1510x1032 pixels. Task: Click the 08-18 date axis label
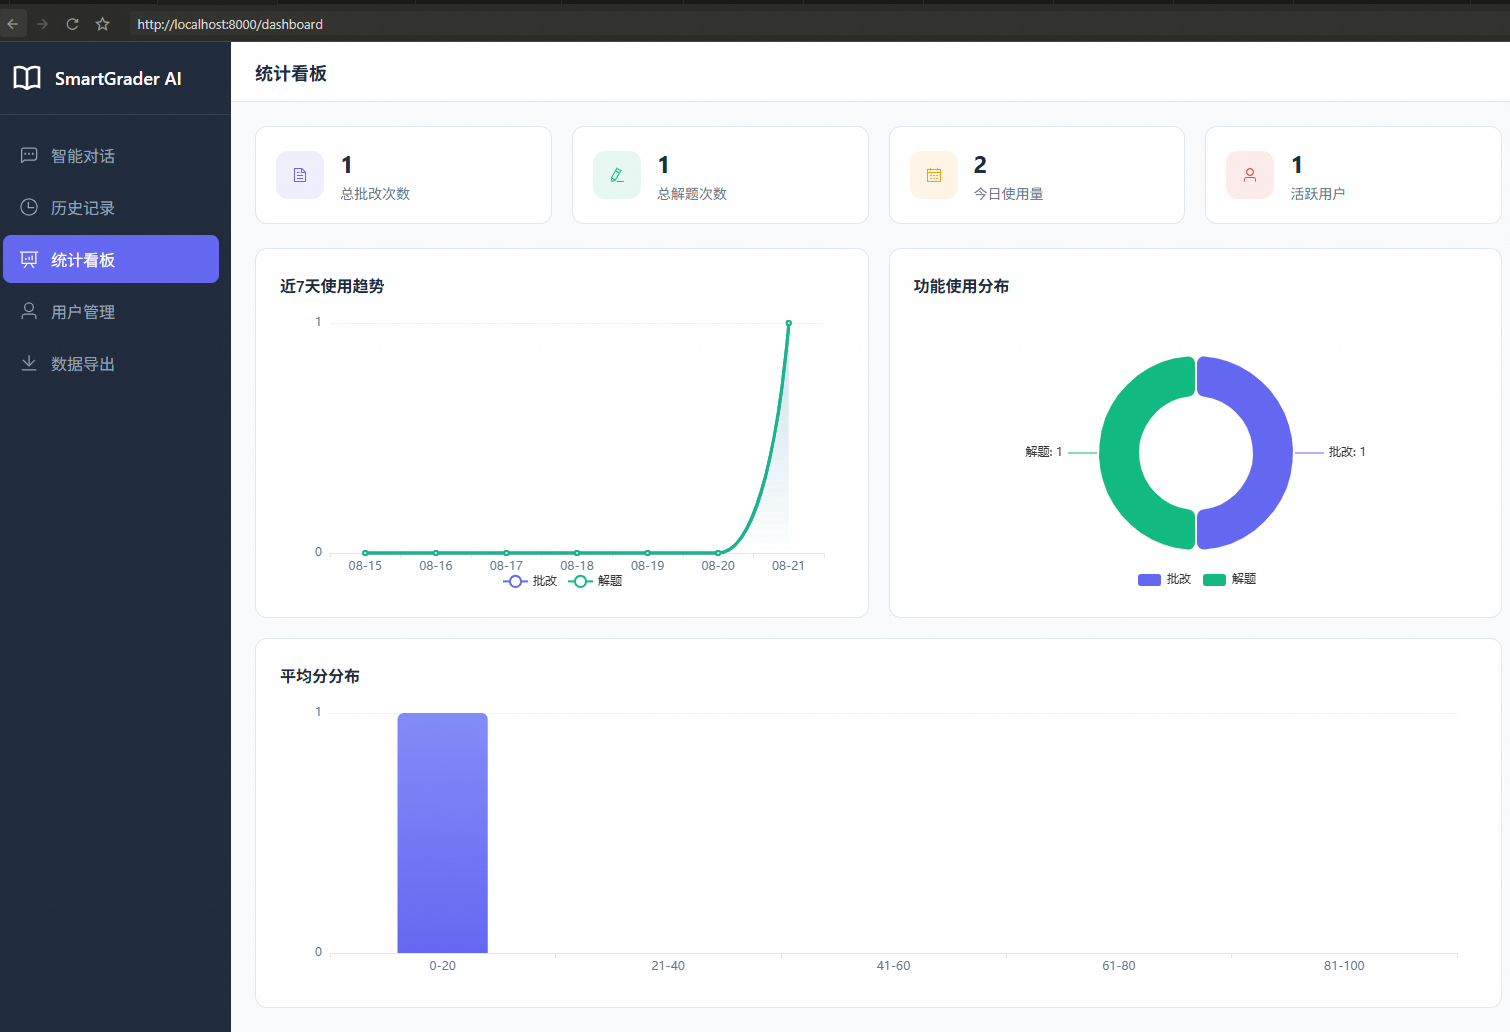(577, 566)
